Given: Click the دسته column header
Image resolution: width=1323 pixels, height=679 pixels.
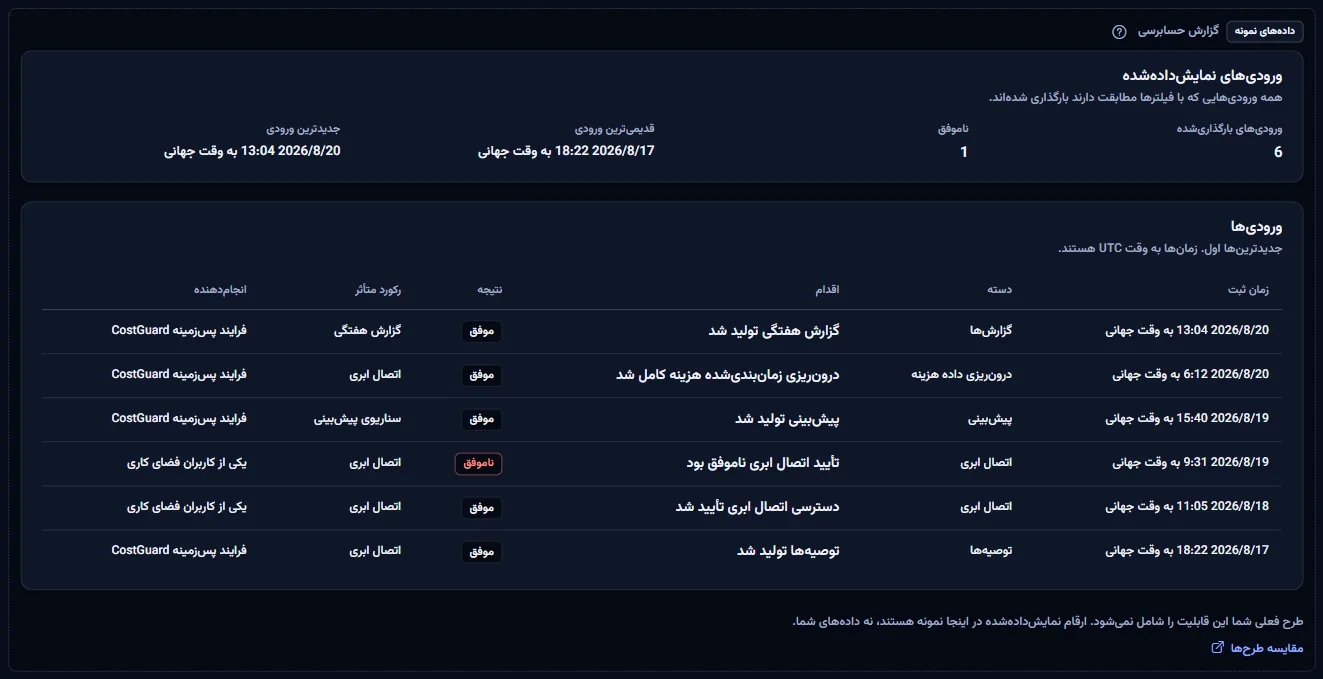Looking at the screenshot, I should [x=1000, y=290].
